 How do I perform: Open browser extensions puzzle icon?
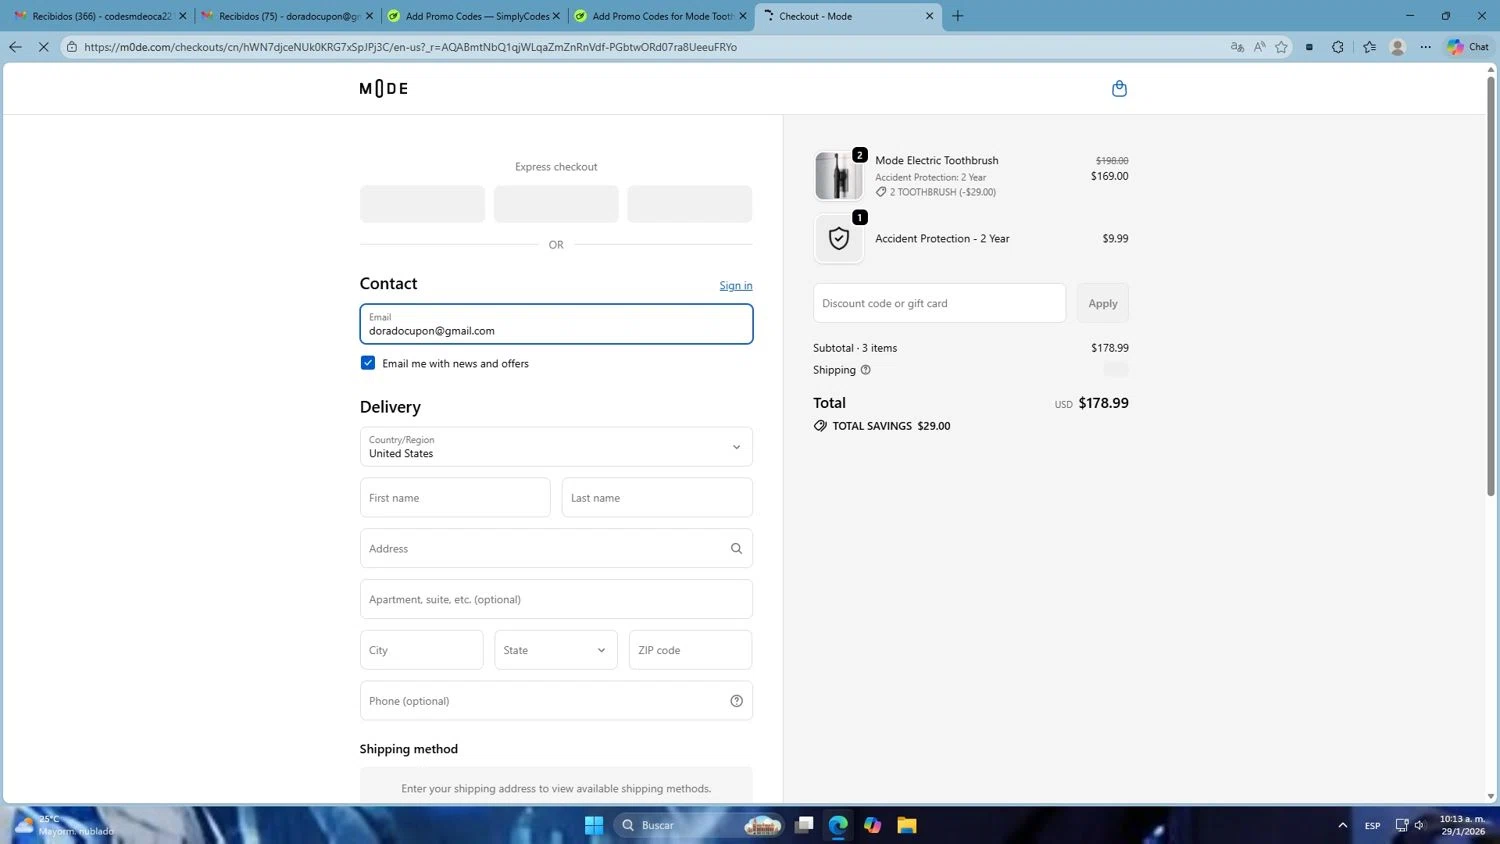coord(1338,47)
